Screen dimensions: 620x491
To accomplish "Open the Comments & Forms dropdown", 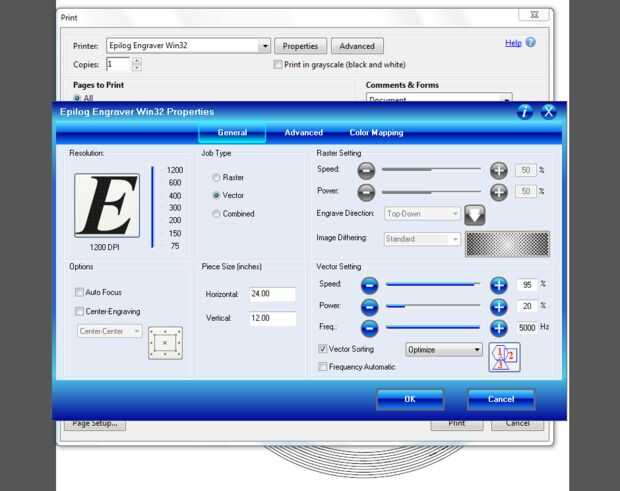I will pyautogui.click(x=439, y=98).
